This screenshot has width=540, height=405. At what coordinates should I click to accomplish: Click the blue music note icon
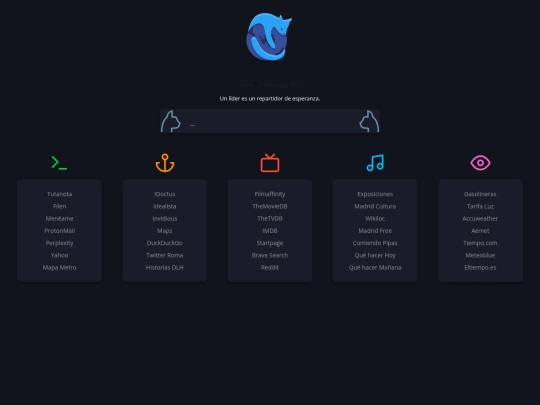[375, 163]
